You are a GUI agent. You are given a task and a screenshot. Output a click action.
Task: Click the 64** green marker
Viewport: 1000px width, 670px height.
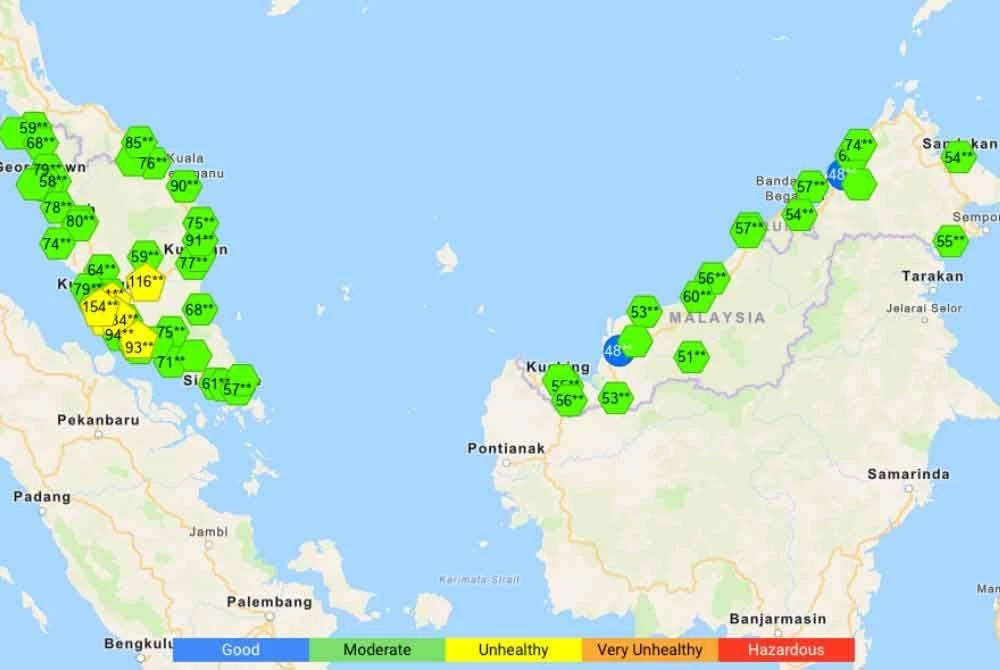[x=101, y=269]
